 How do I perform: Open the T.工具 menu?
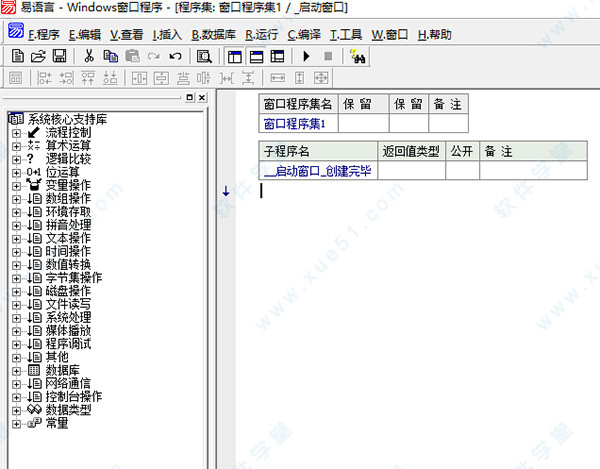pyautogui.click(x=346, y=35)
